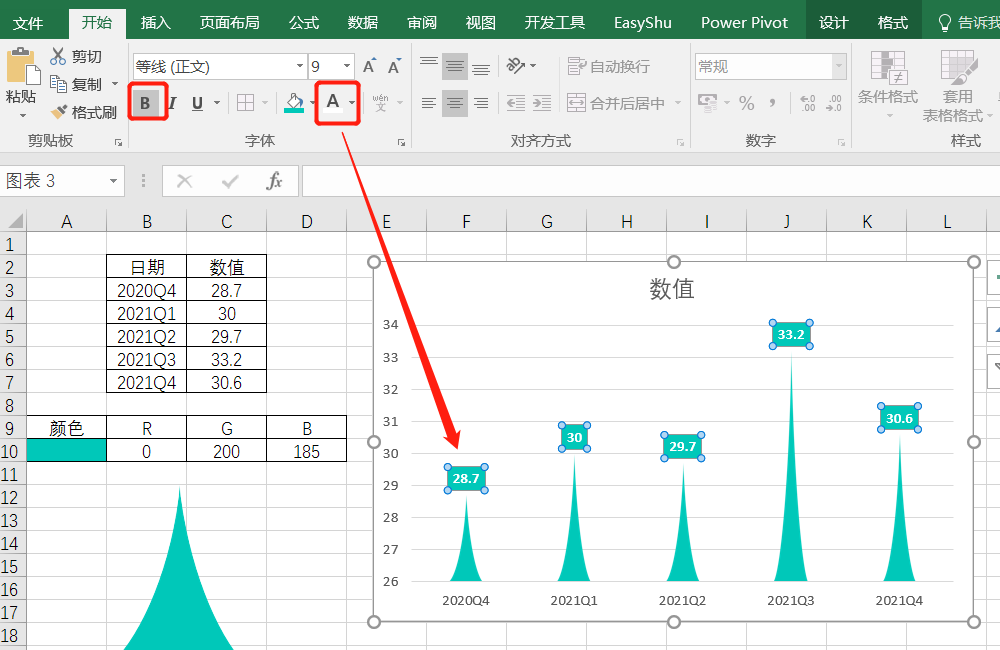The height and width of the screenshot is (650, 1000).
Task: Align text to vertical middle
Action: 455,66
